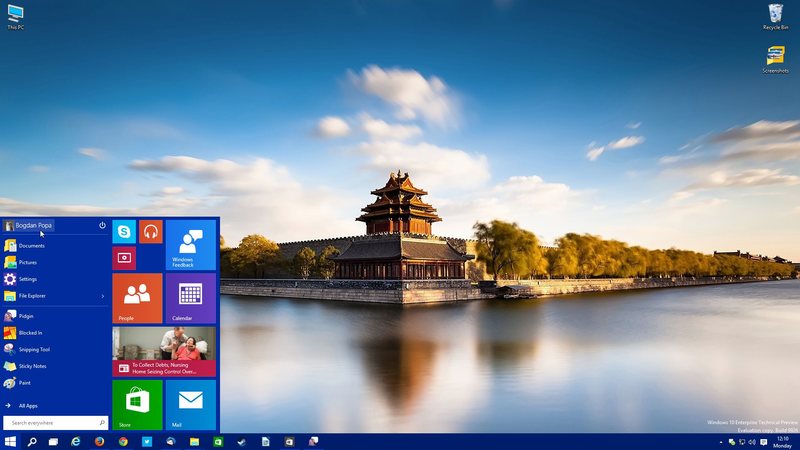Open the Skype tile
The height and width of the screenshot is (450, 800).
124,231
